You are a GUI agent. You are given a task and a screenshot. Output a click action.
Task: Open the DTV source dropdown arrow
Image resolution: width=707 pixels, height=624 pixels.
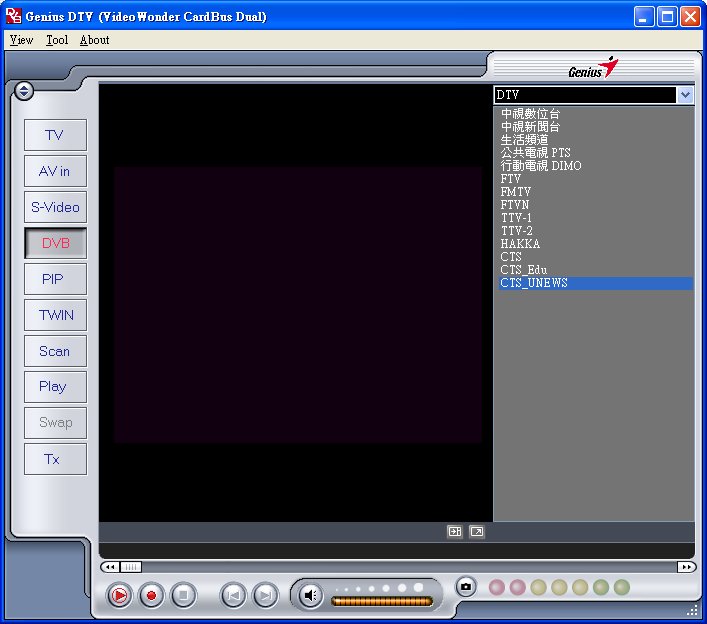[685, 95]
